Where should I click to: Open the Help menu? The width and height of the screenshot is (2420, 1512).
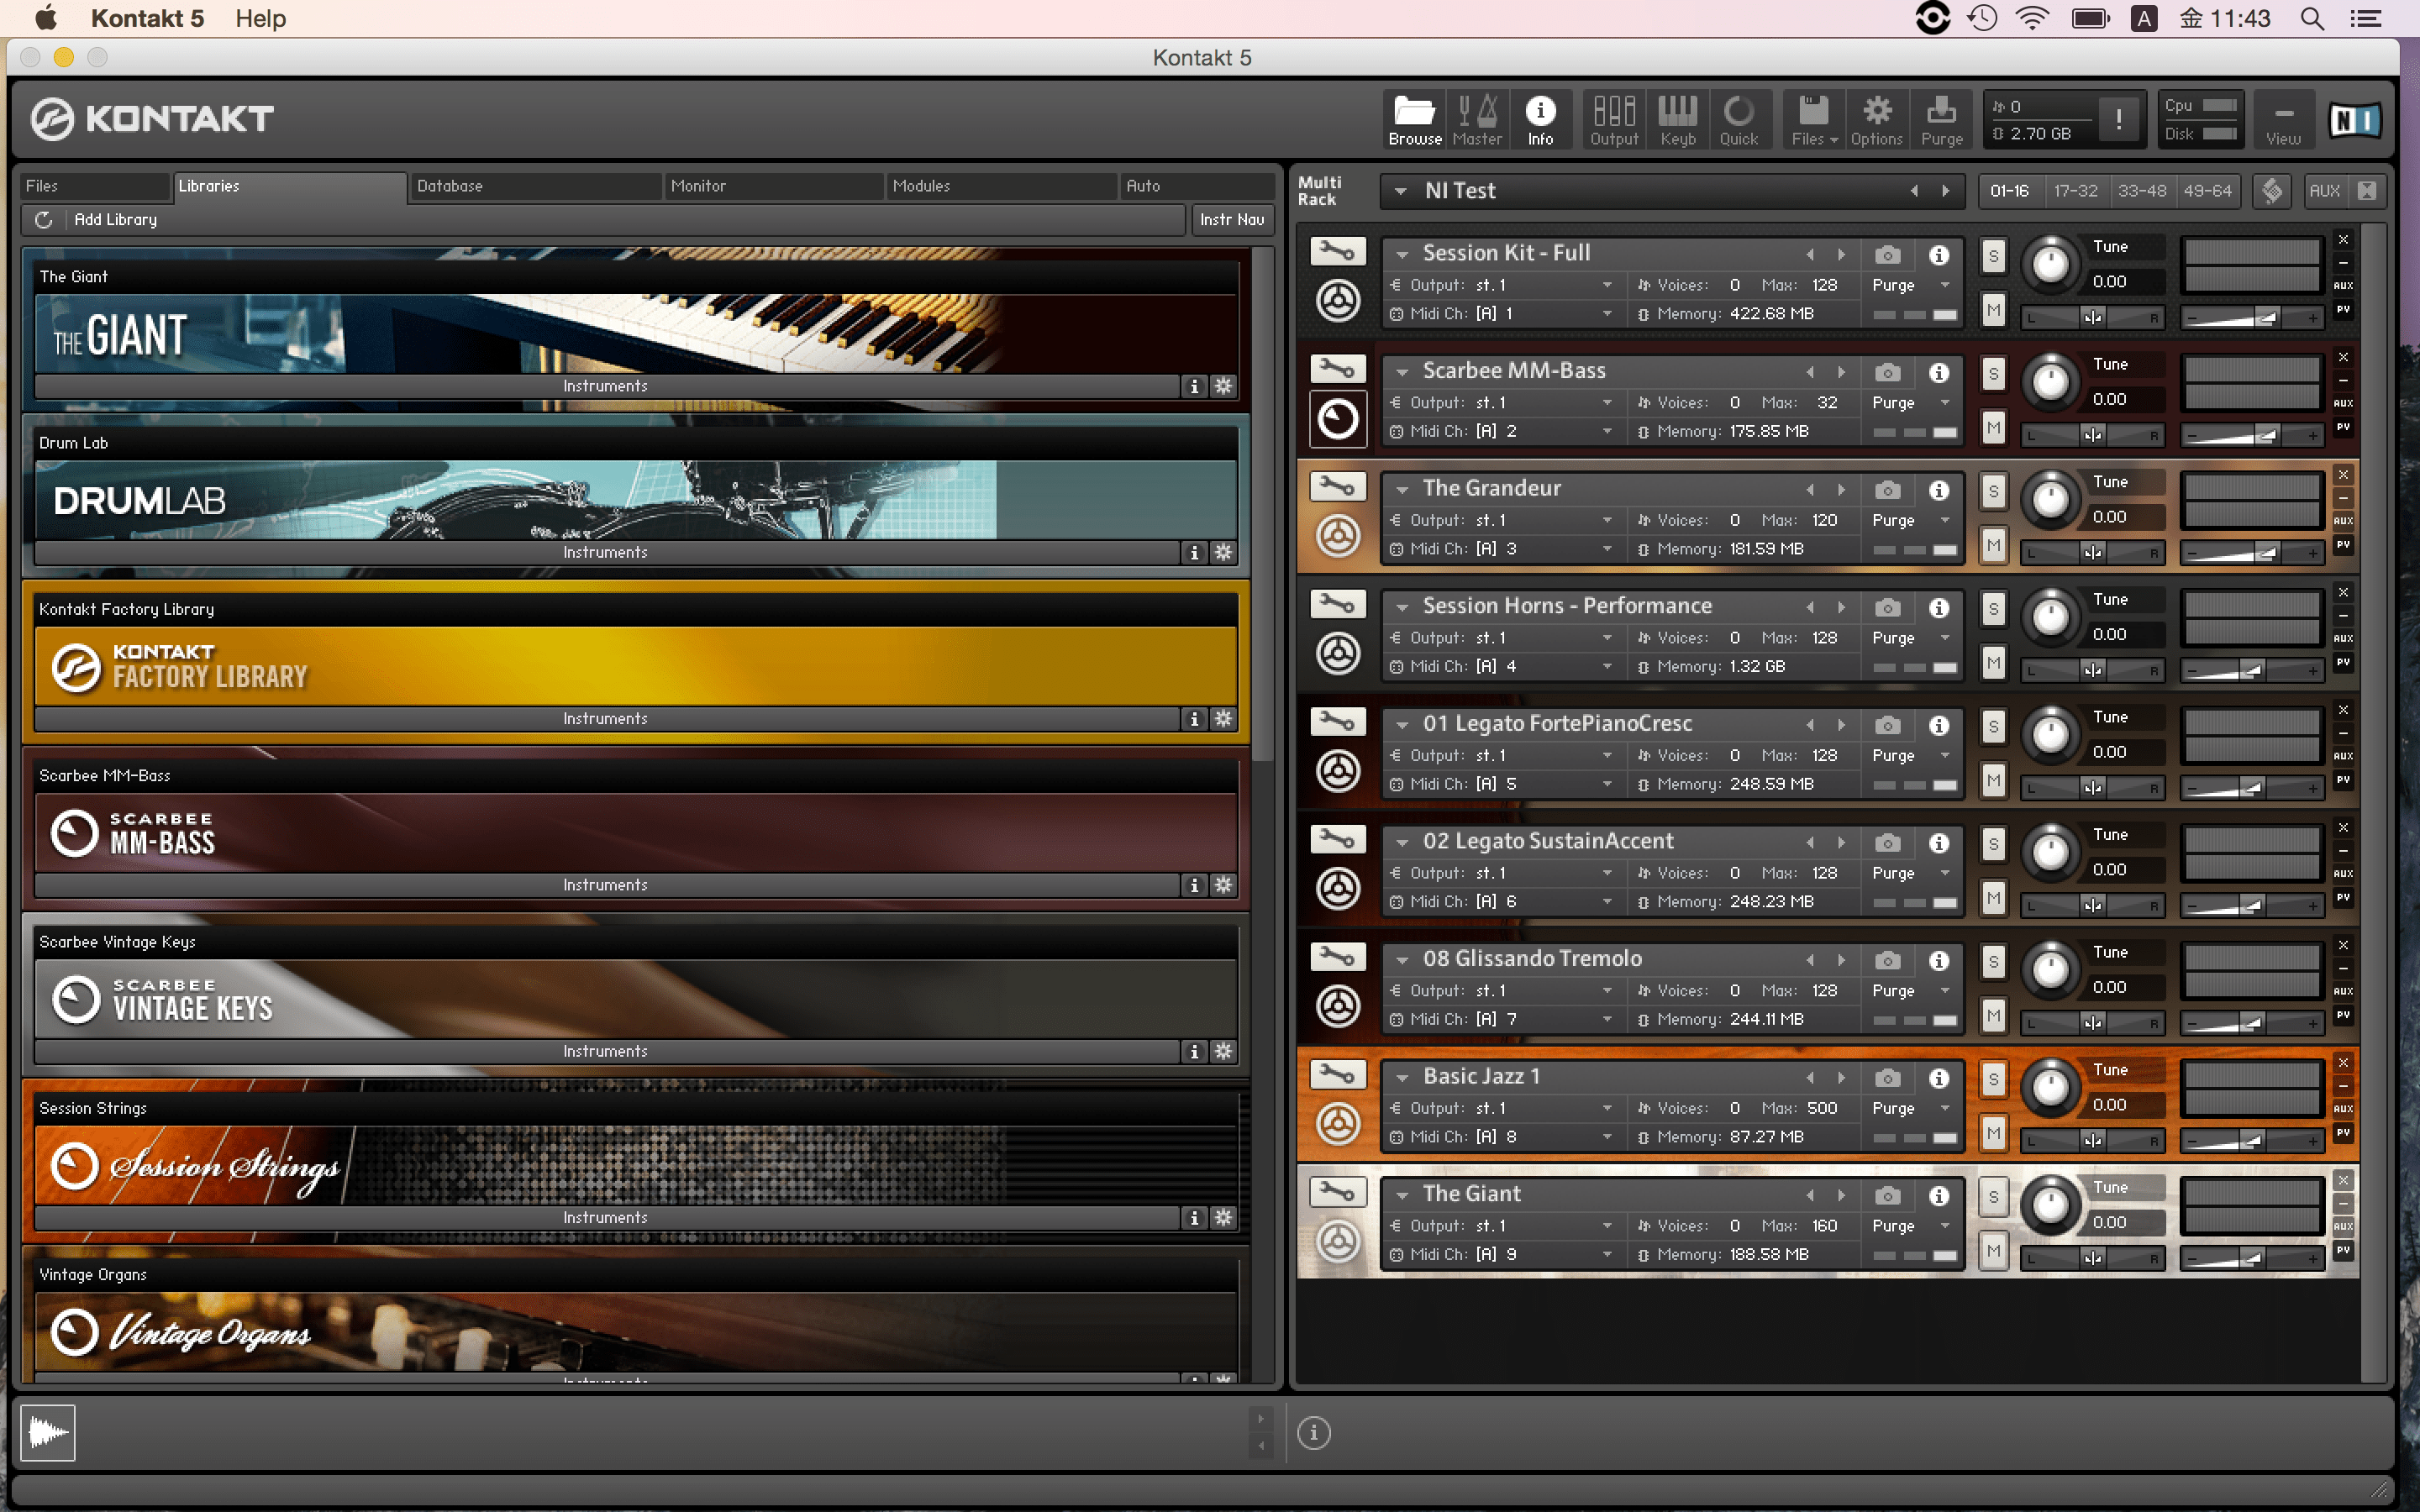click(x=260, y=18)
